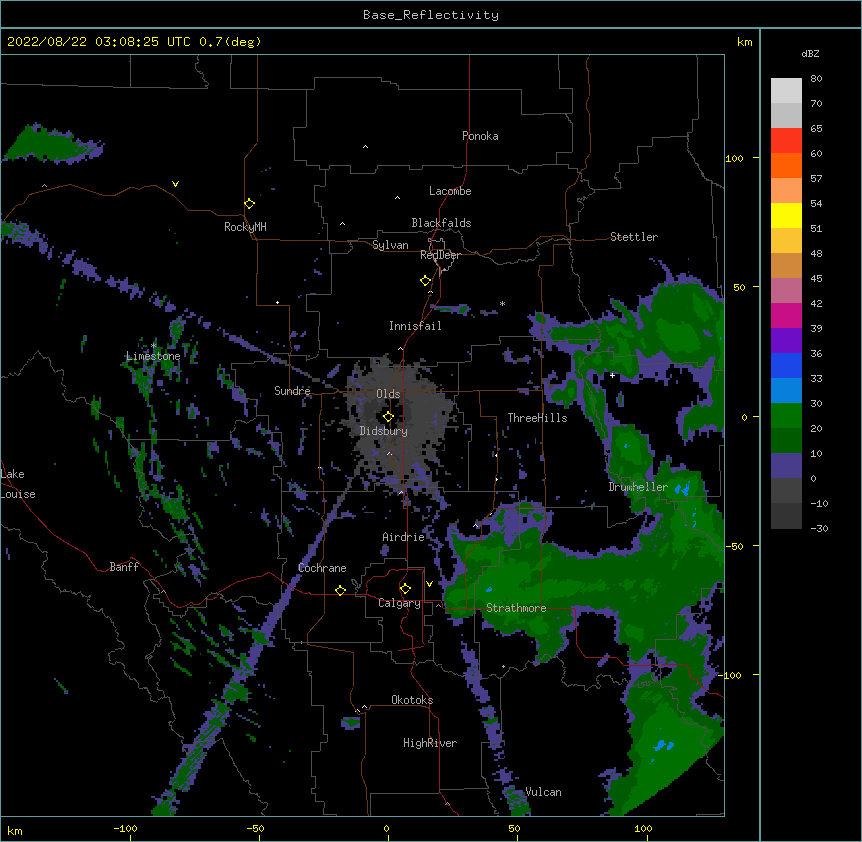Click the yellow diamond marker above Calgary label

pyautogui.click(x=405, y=588)
